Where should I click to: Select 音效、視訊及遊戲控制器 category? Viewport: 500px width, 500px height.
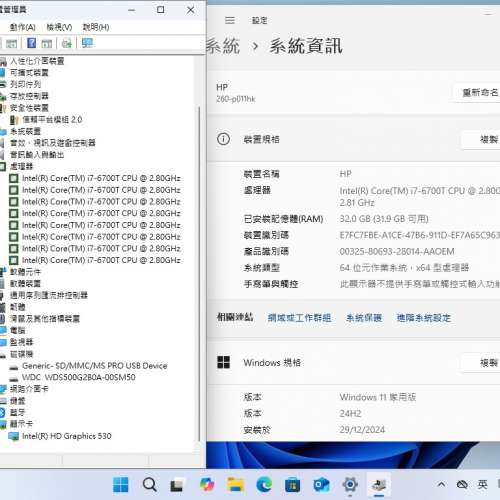click(x=53, y=143)
